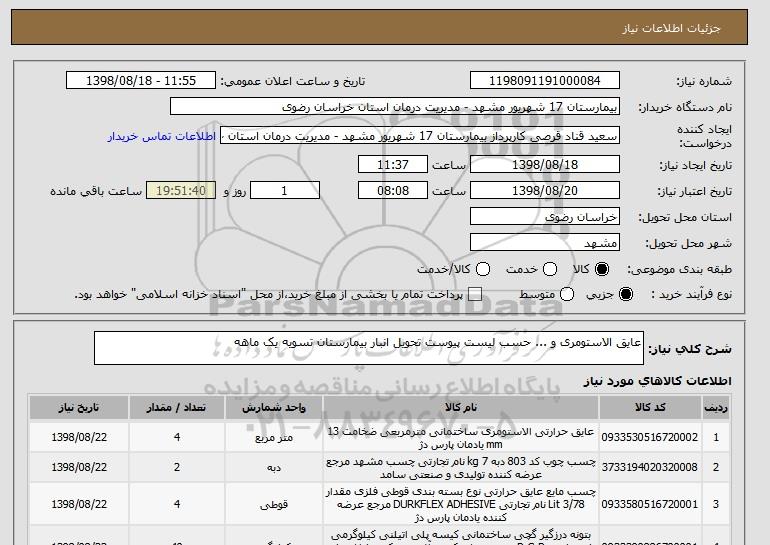The height and width of the screenshot is (545, 770).
Task: Select the جزیی purchase type radio
Action: 626,294
